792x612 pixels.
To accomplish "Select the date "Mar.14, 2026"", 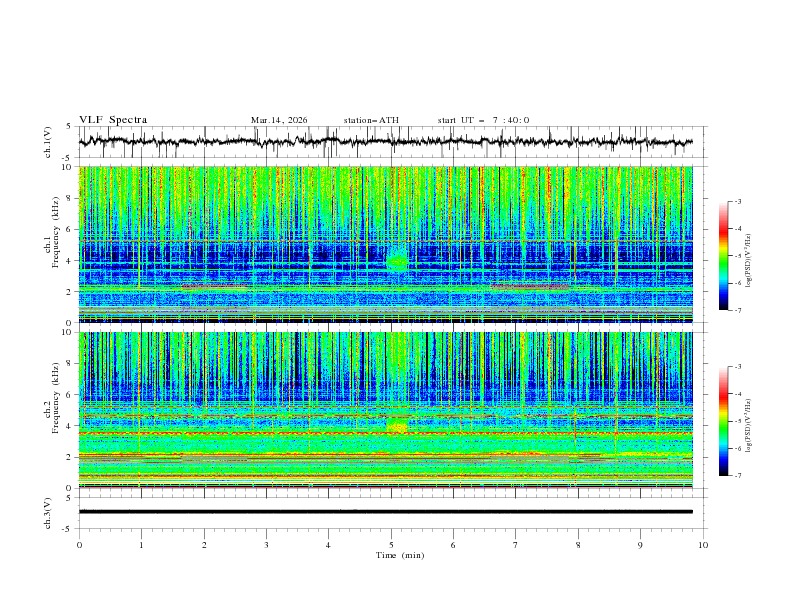I will pos(279,120).
